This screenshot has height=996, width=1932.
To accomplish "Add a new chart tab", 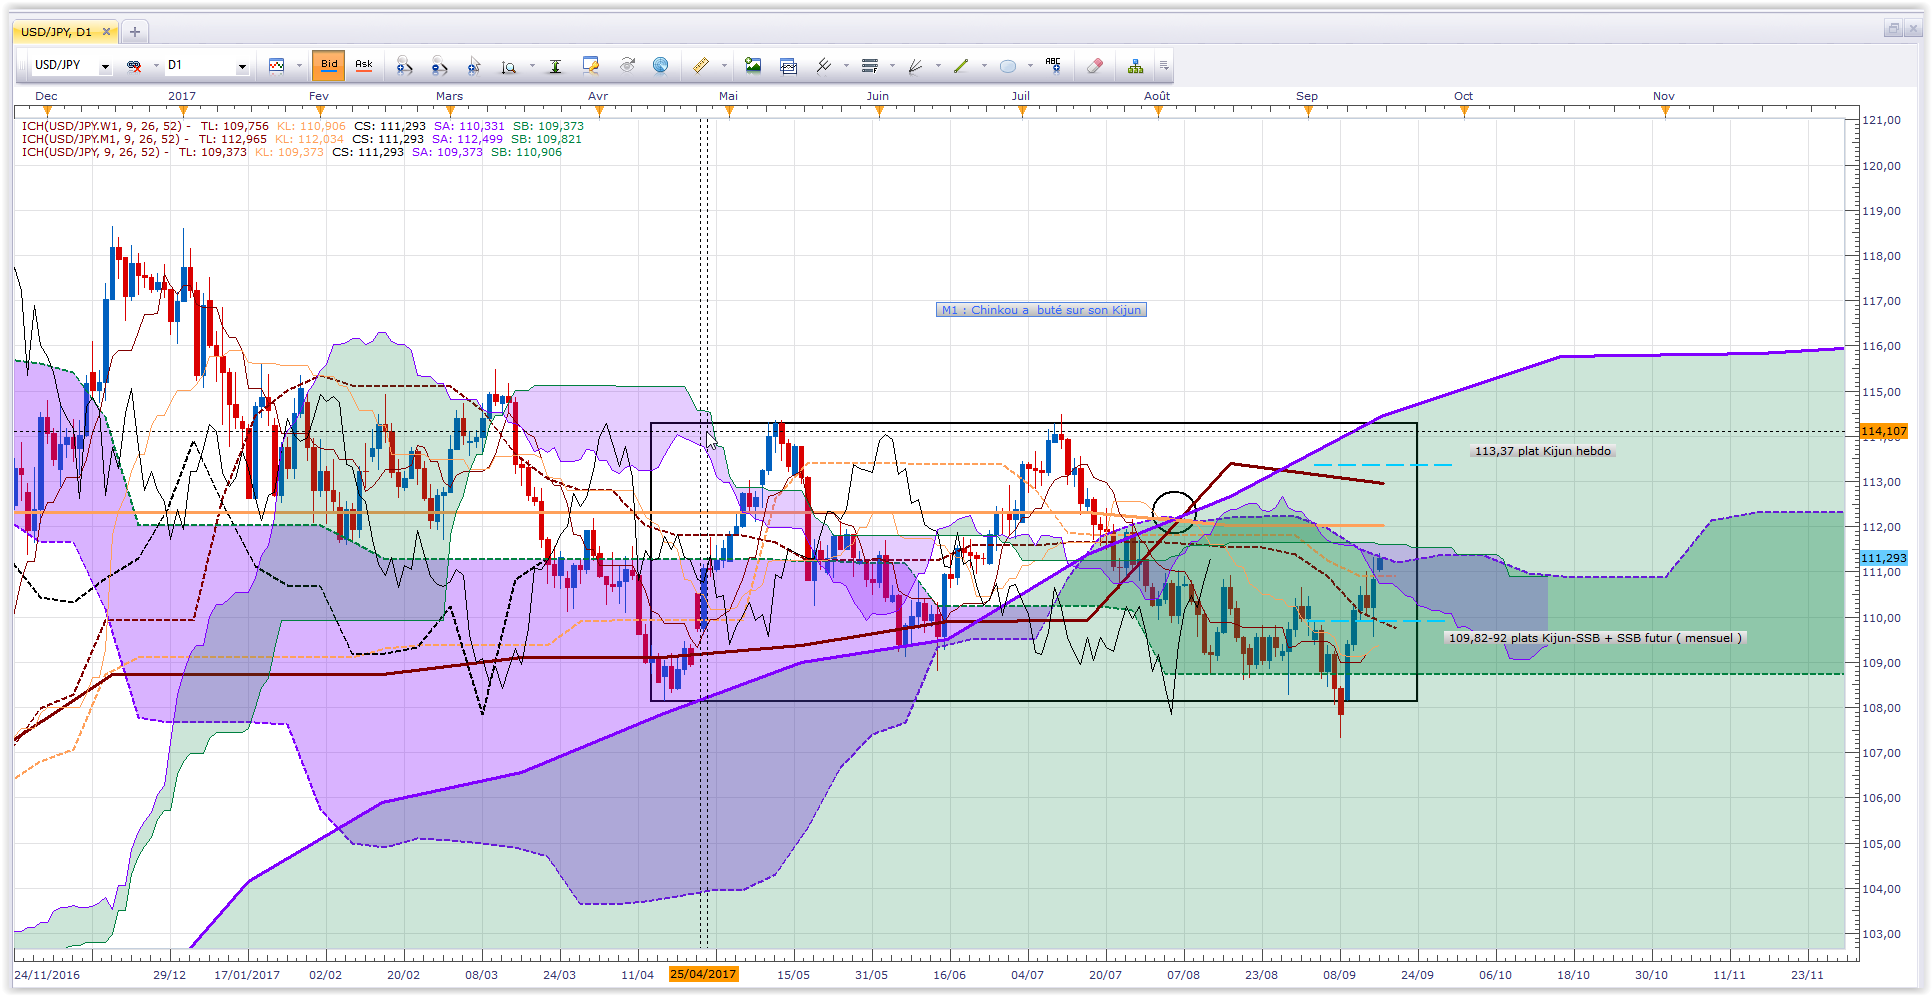I will click(135, 32).
